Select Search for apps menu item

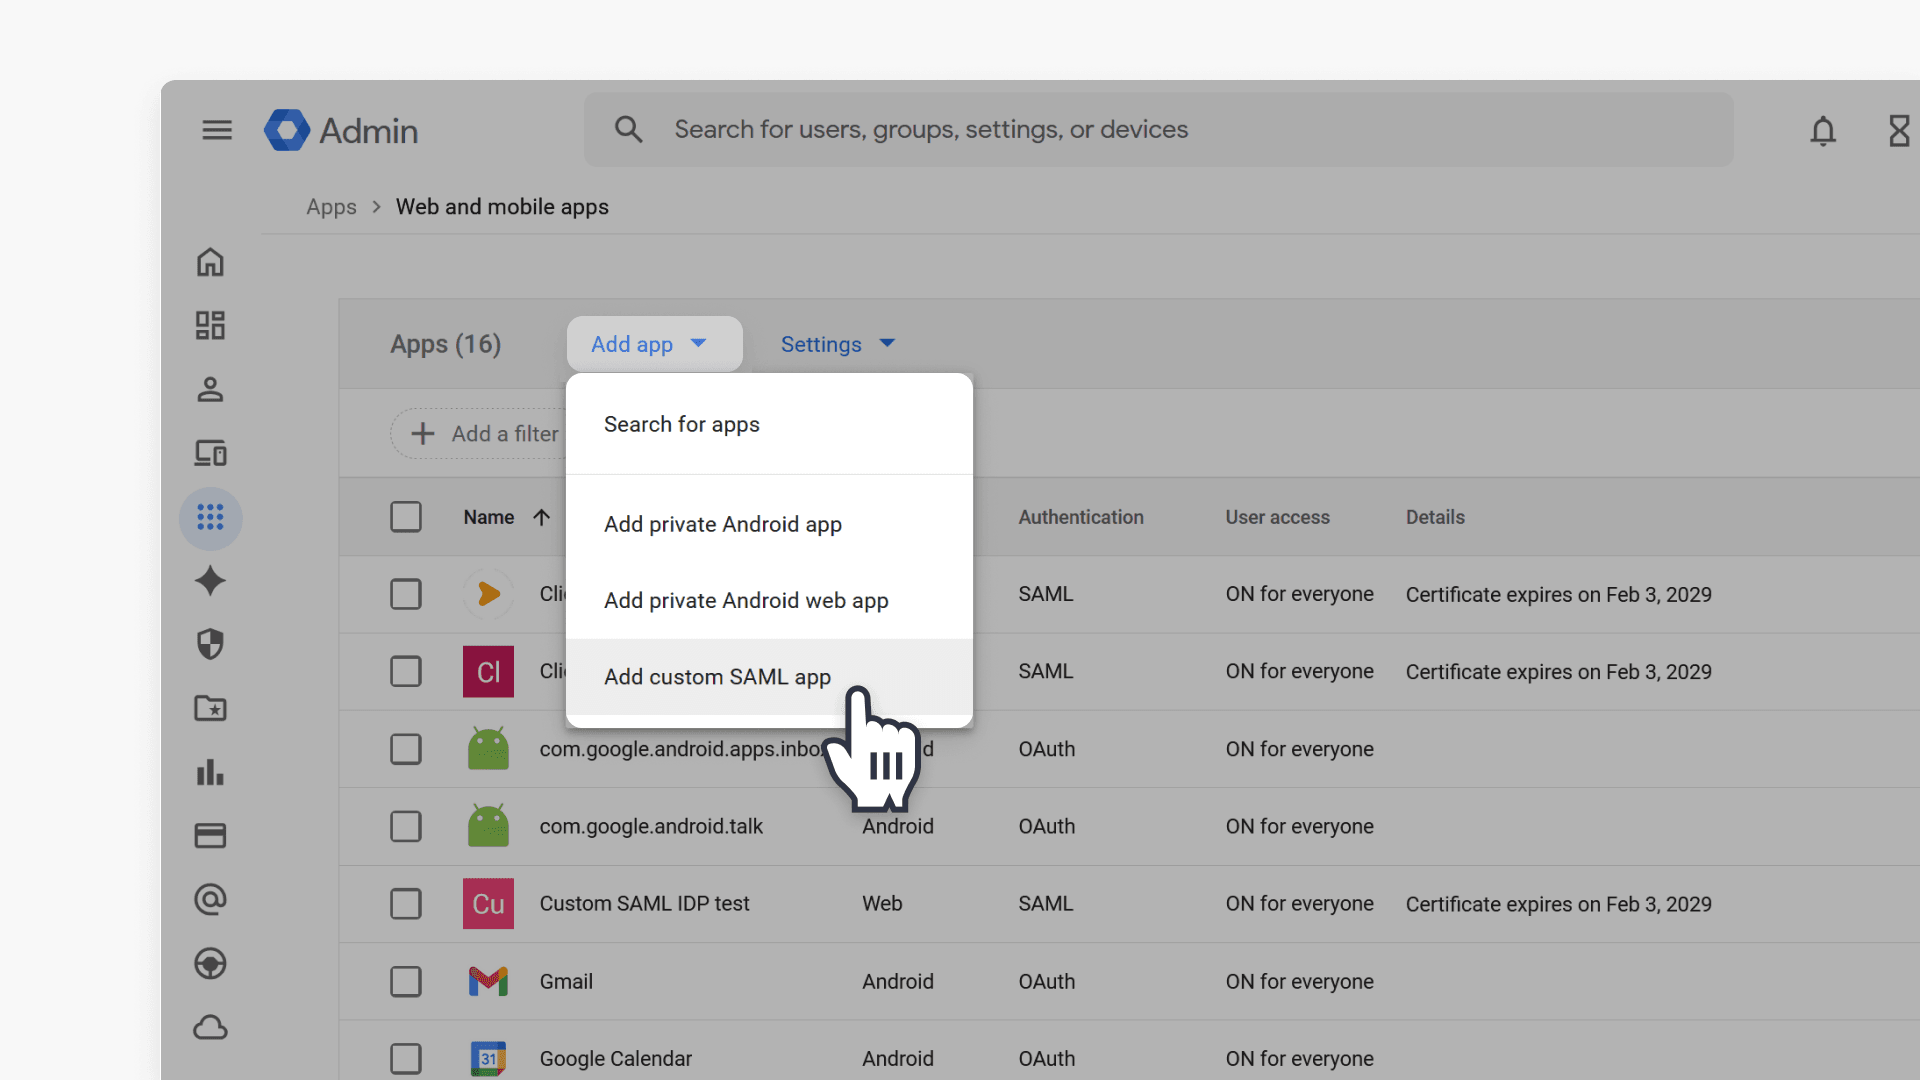tap(769, 424)
